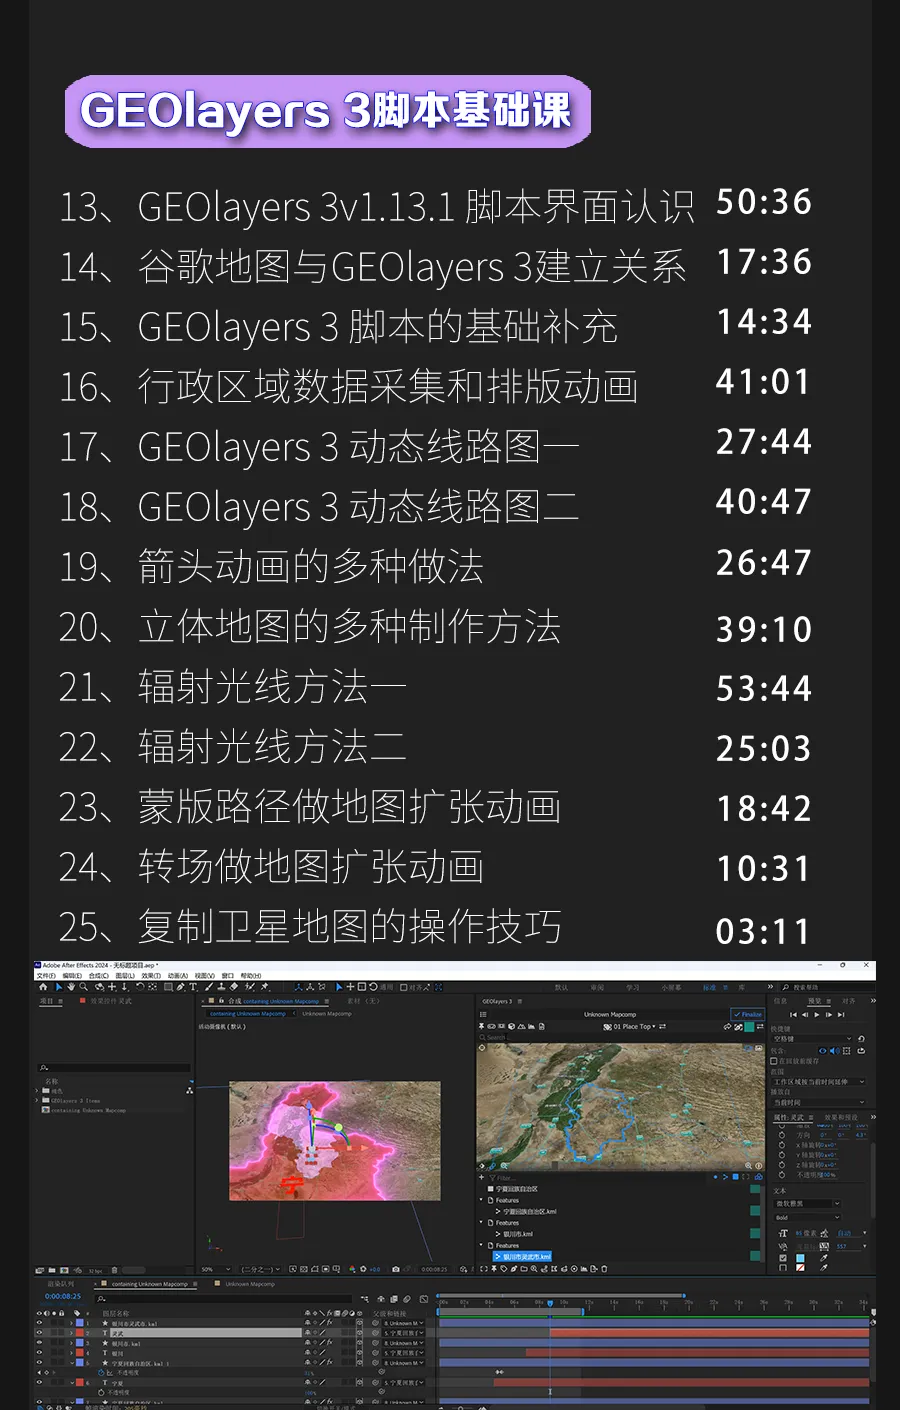This screenshot has height=1410, width=900.
Task: Open the font family dropdown
Action: tap(806, 1203)
